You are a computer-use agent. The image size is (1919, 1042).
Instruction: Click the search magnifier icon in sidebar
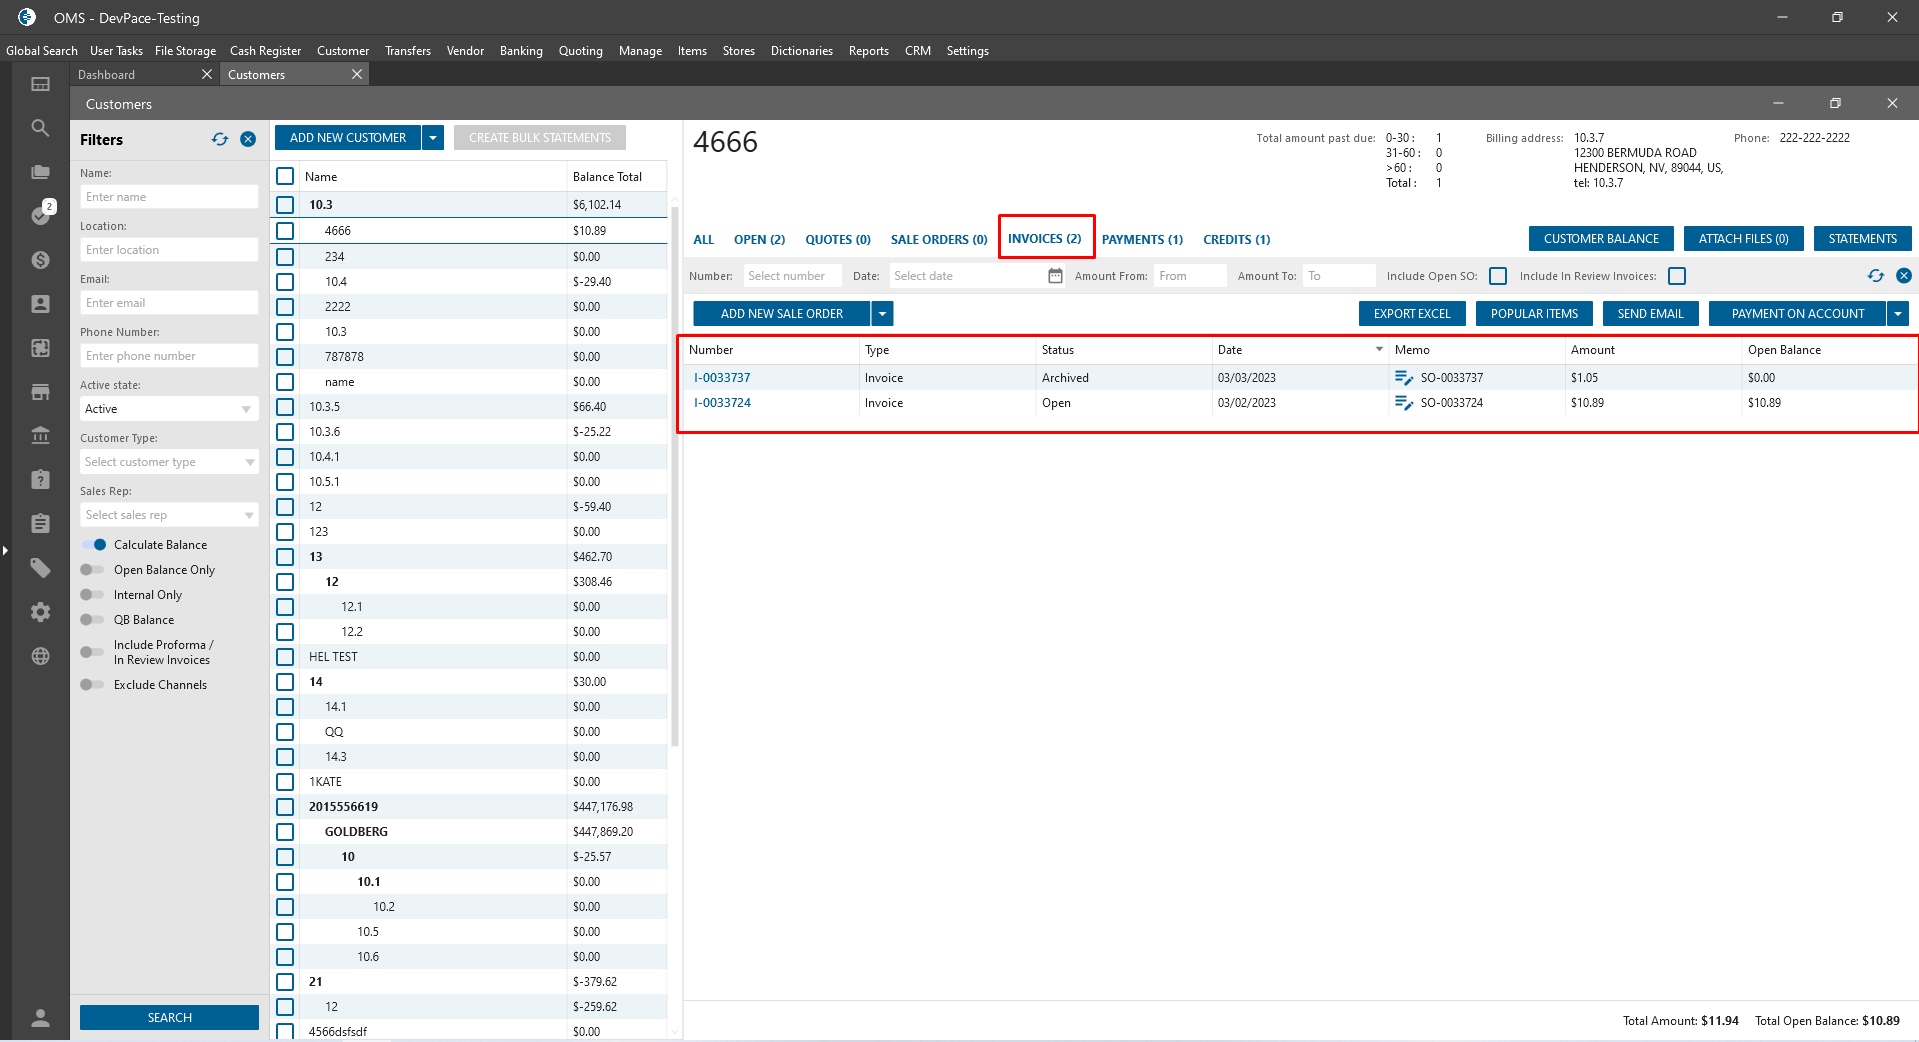[40, 128]
